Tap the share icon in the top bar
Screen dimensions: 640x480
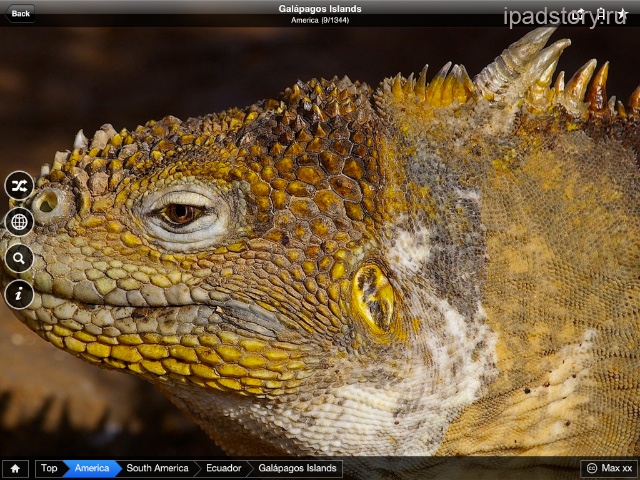pyautogui.click(x=578, y=14)
